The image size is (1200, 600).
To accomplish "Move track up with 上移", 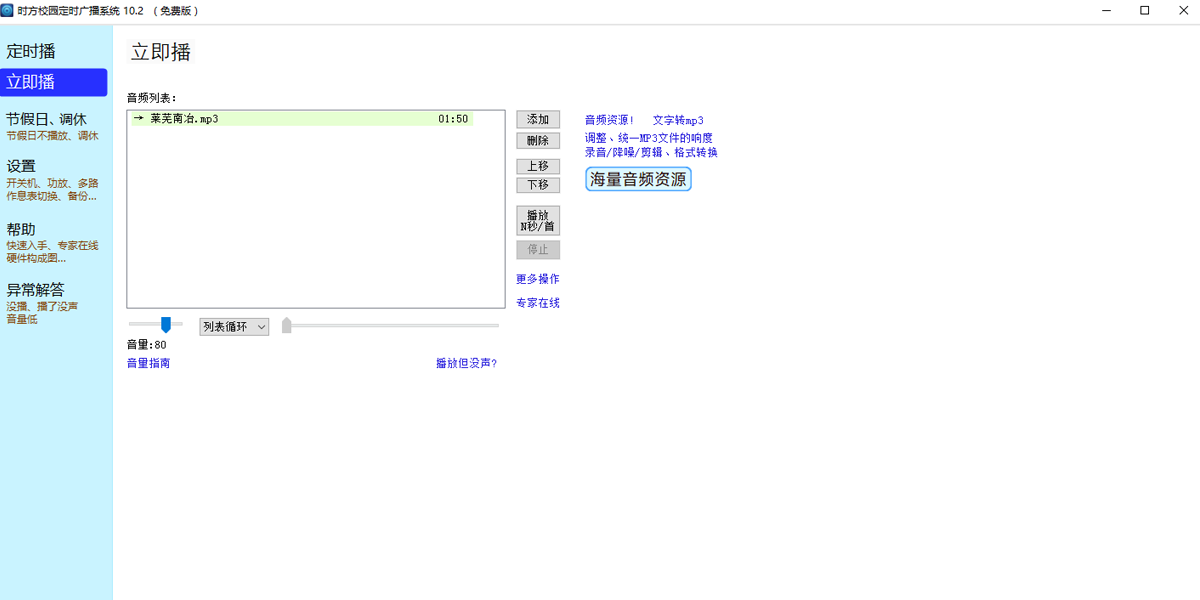I will tap(538, 166).
